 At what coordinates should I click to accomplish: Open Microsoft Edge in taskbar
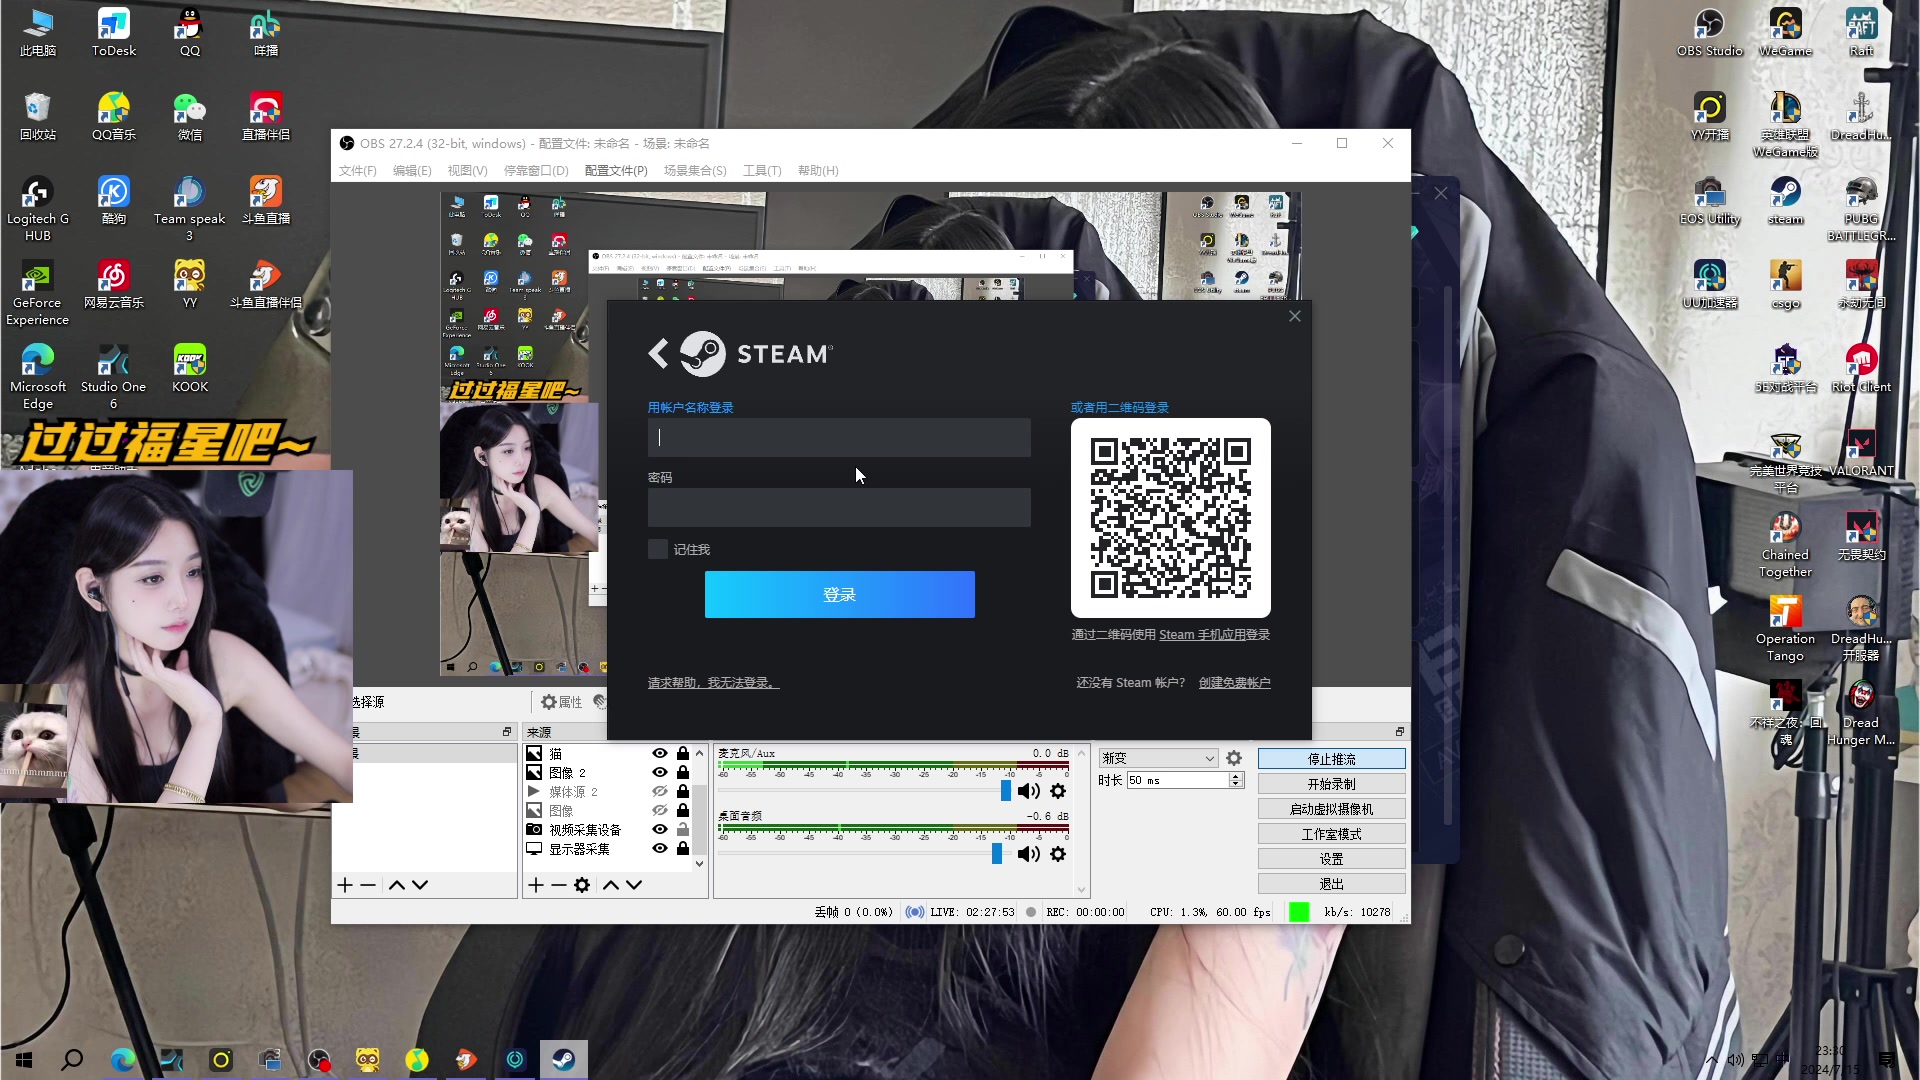[122, 1059]
